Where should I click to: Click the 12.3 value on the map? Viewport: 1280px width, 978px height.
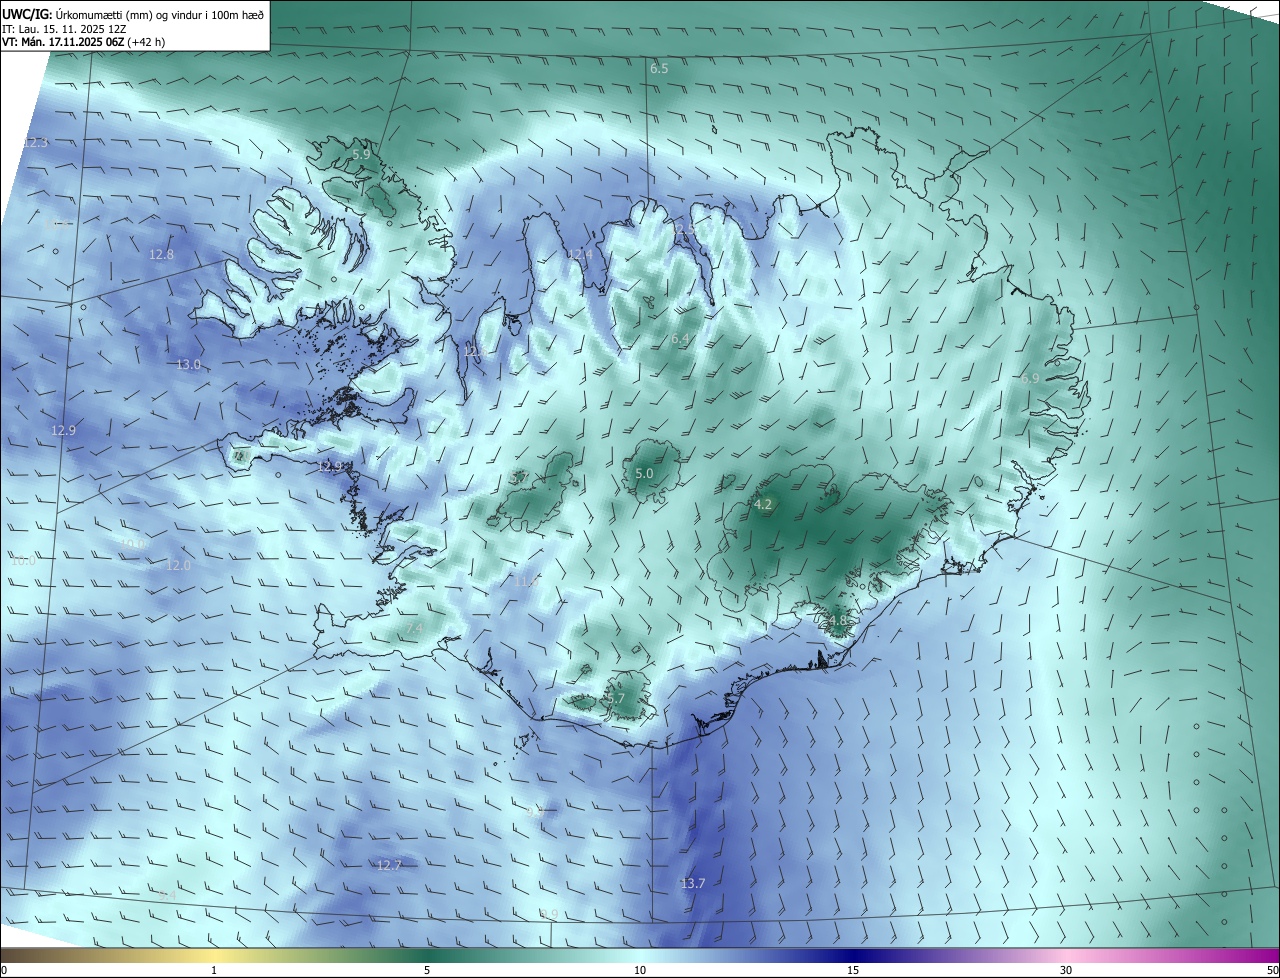(35, 143)
